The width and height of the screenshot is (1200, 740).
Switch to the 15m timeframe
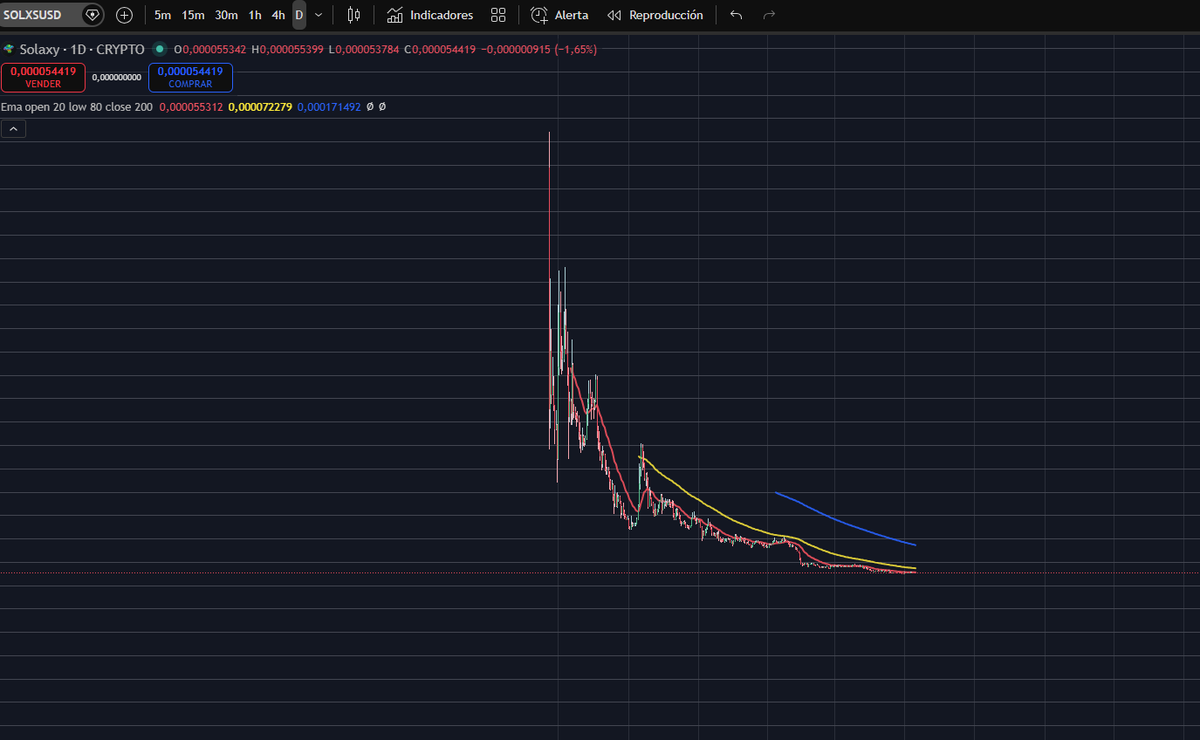coord(193,15)
